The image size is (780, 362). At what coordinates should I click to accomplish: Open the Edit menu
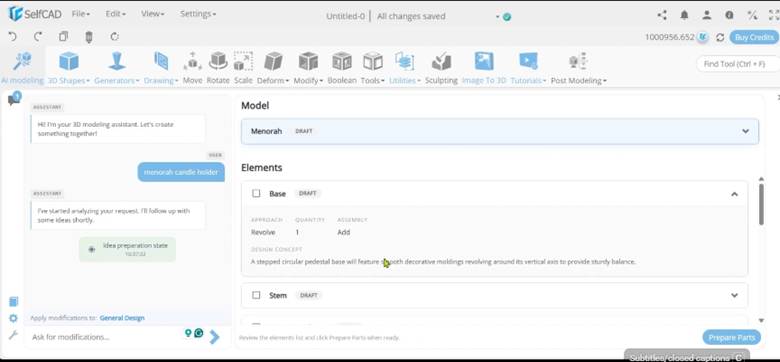[x=115, y=14]
